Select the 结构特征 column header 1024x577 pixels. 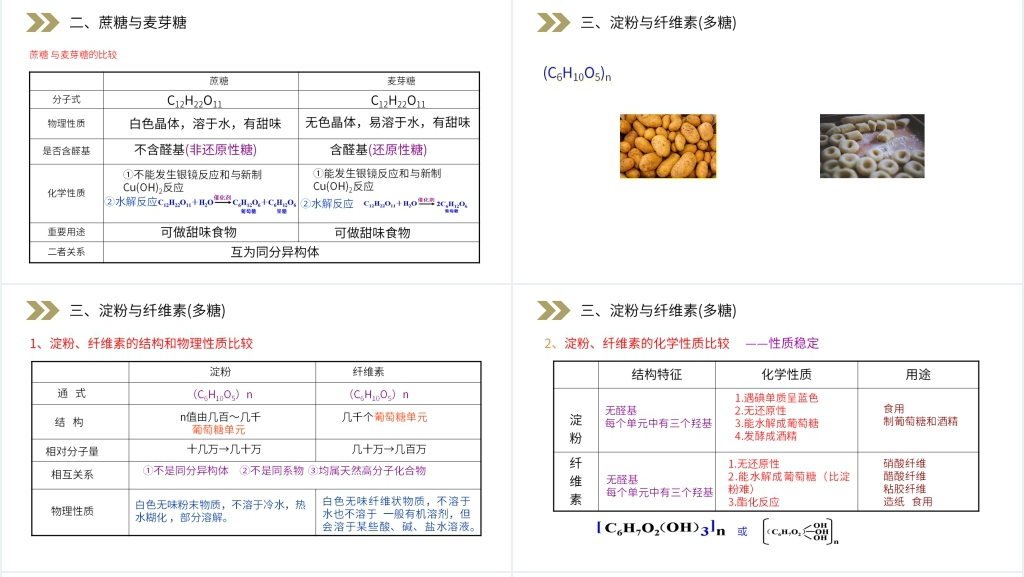coord(656,374)
